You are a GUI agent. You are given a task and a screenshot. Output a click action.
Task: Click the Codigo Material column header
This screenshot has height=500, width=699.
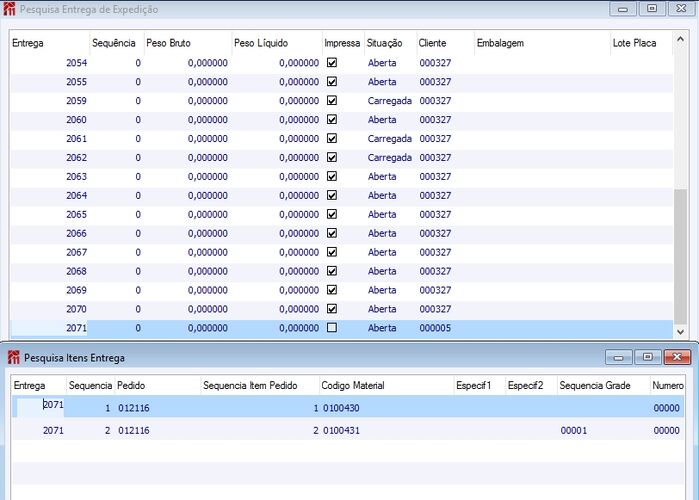(x=386, y=385)
